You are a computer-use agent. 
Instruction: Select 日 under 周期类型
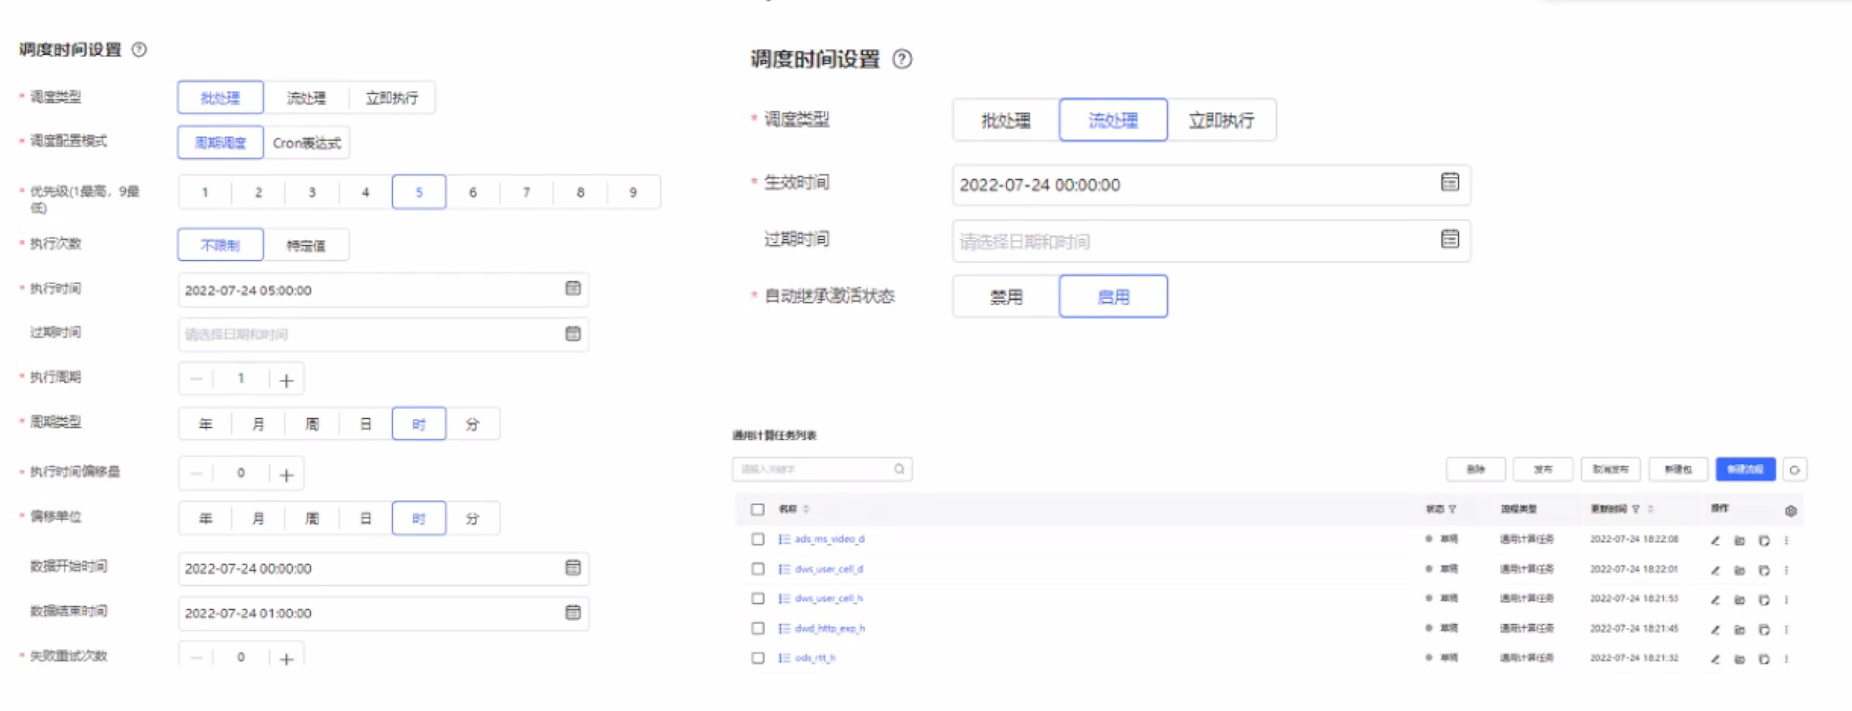(366, 424)
